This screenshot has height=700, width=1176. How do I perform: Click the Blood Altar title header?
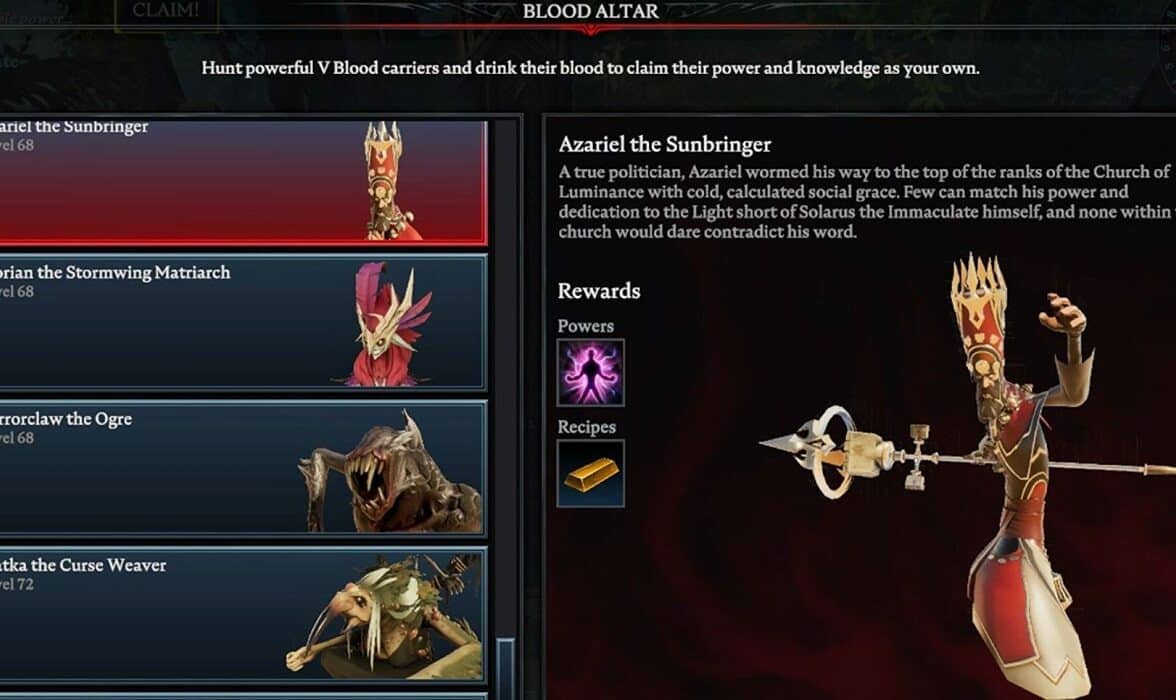tap(591, 11)
